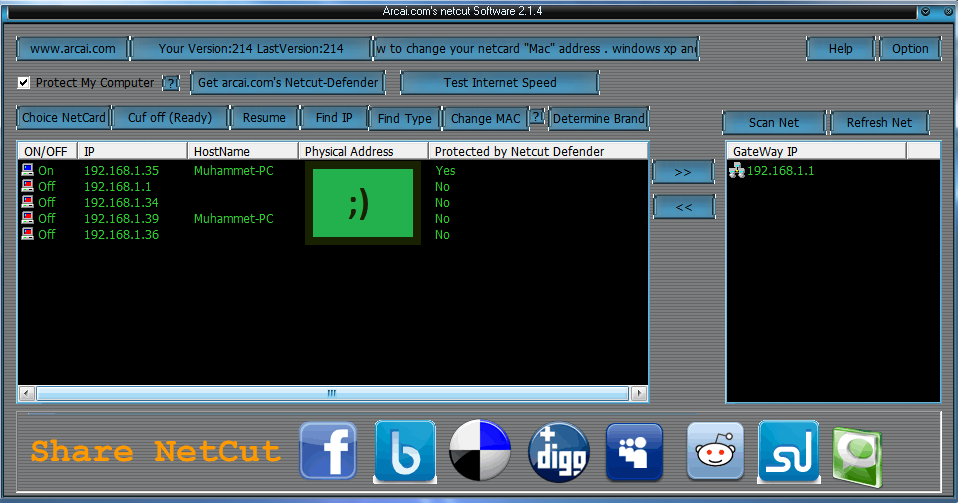This screenshot has width=958, height=503.
Task: Click computer icon for 192.168.1.34 row
Action: pyautogui.click(x=27, y=202)
